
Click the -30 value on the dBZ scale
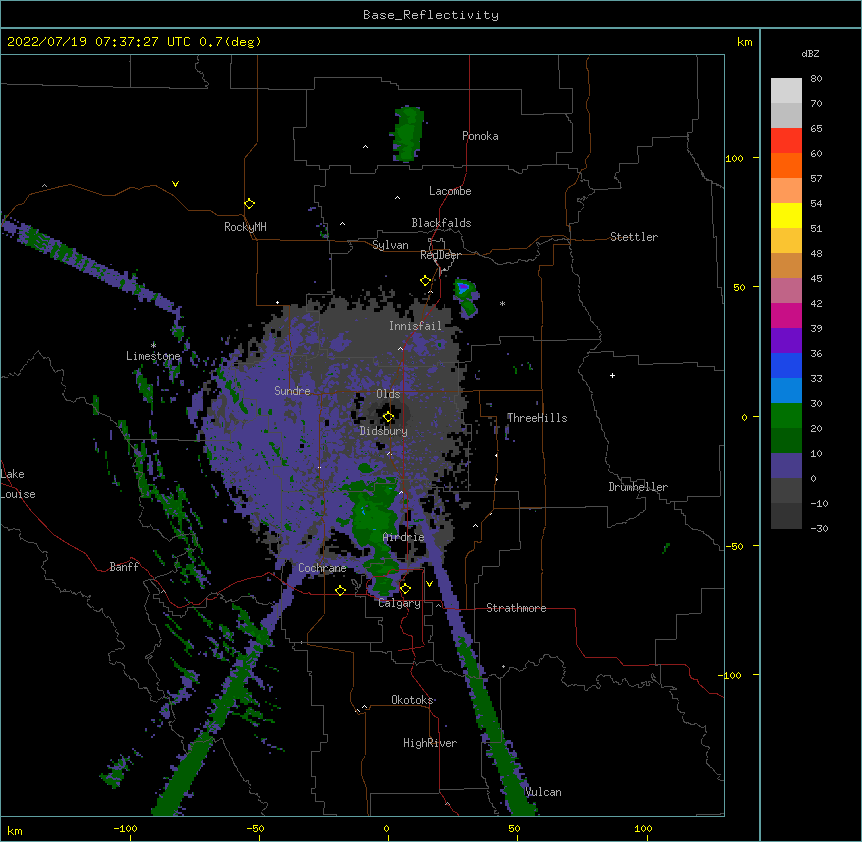point(819,528)
